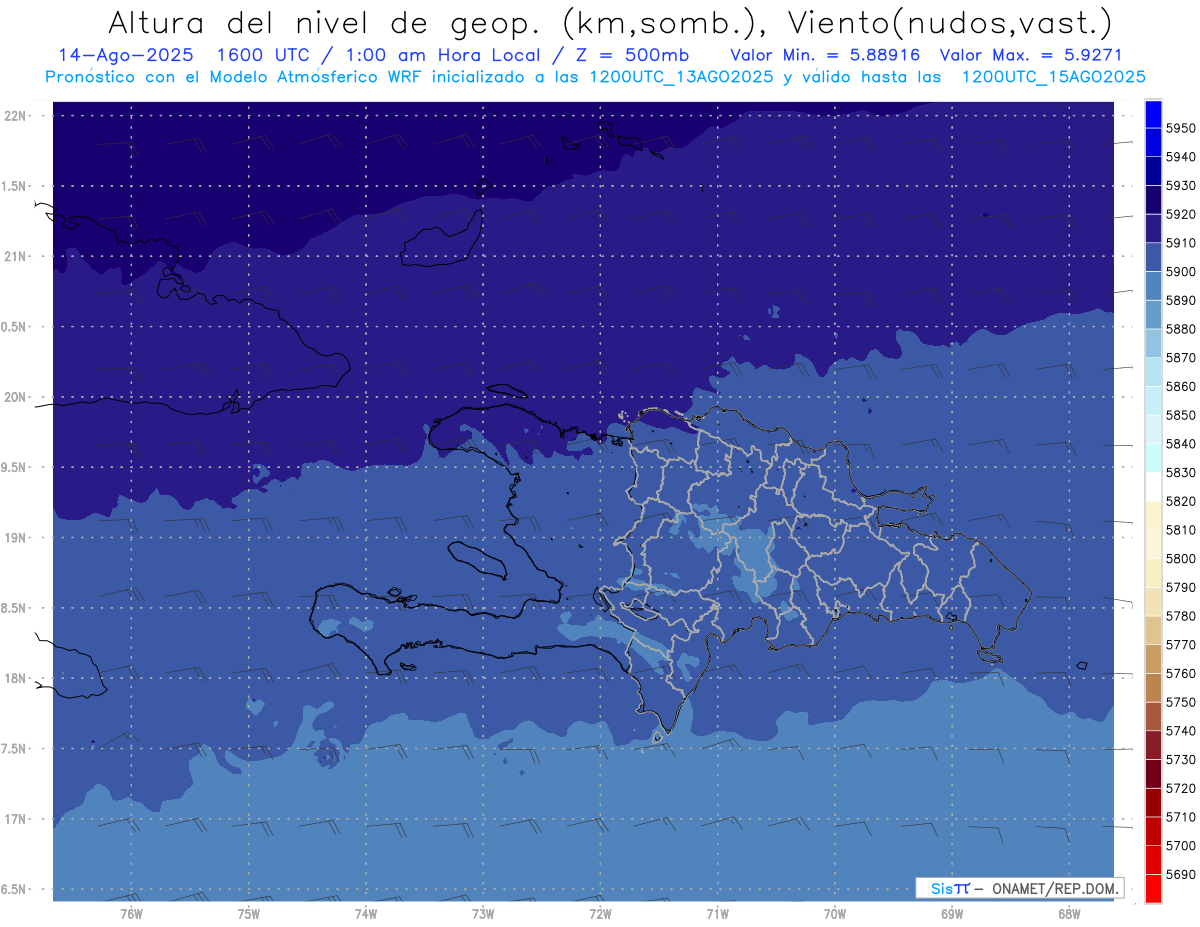This screenshot has width=1200, height=927.
Task: Select the swatch between 5870 and 5880
Action: click(1153, 344)
